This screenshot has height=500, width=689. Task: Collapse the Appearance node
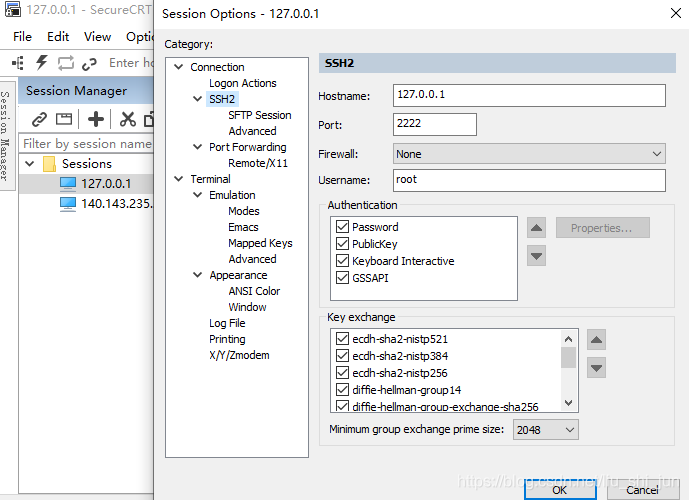click(198, 275)
